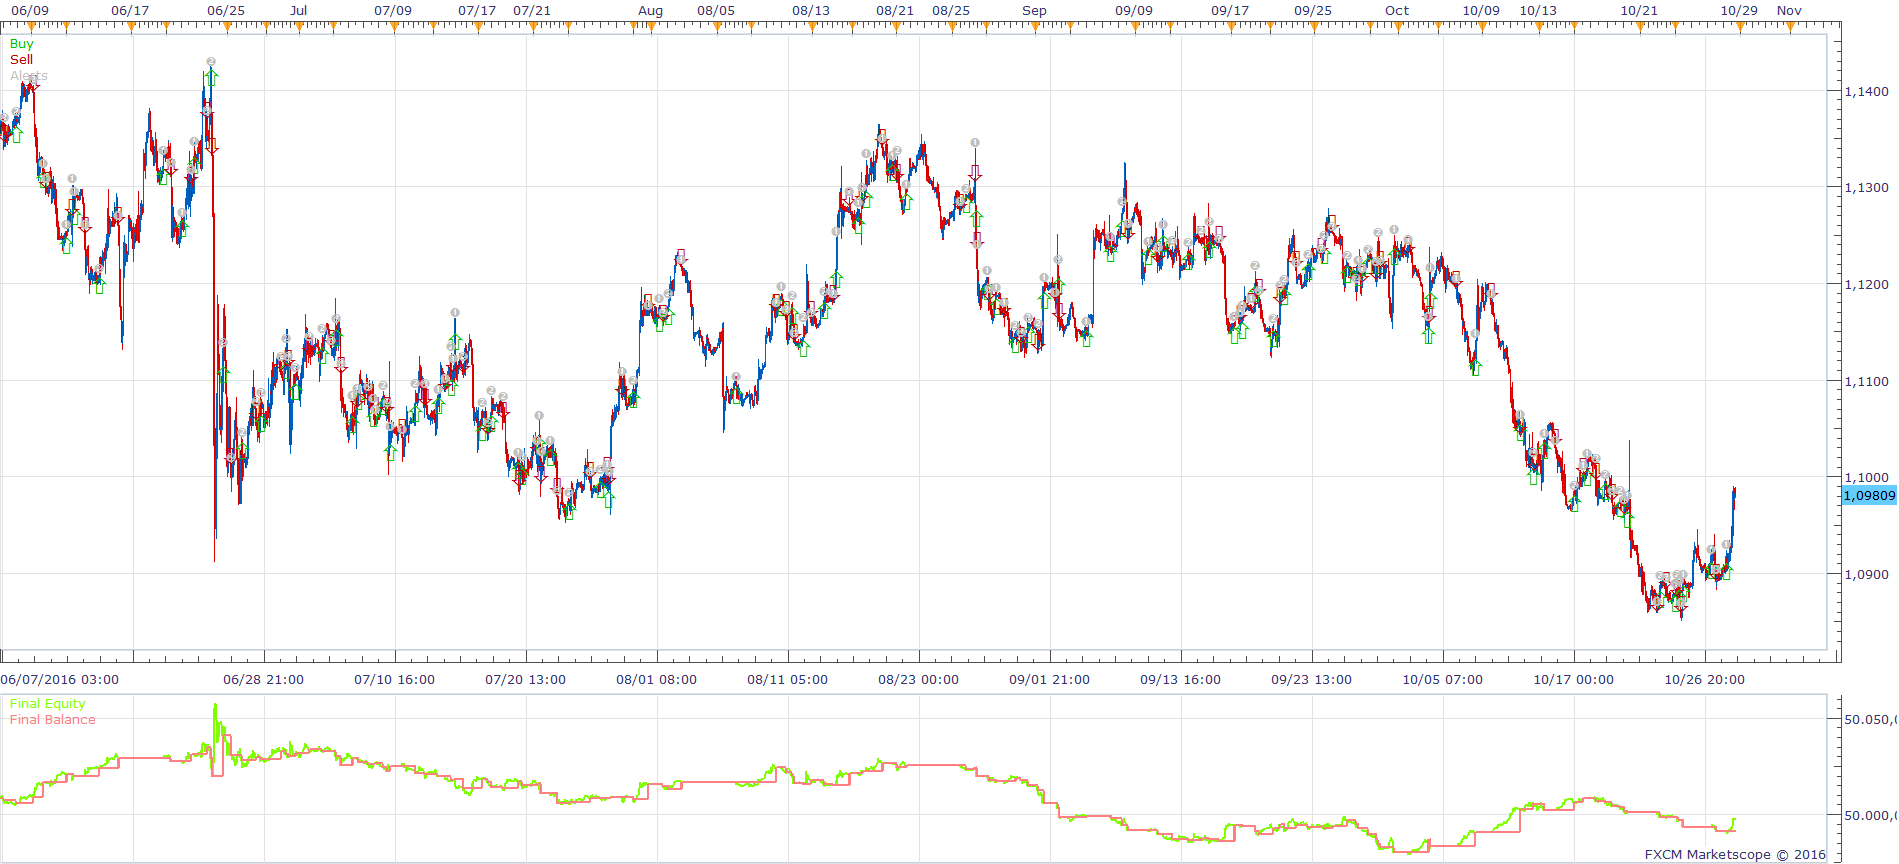
Task: Toggle the Alerts legend entry
Action: click(x=28, y=76)
